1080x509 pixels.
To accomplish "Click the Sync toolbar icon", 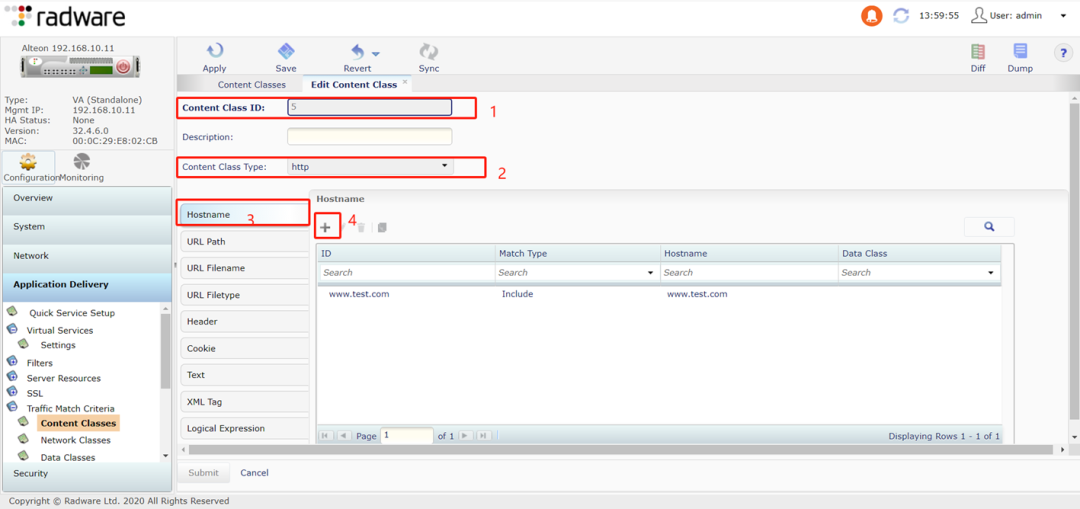I will click(x=429, y=52).
